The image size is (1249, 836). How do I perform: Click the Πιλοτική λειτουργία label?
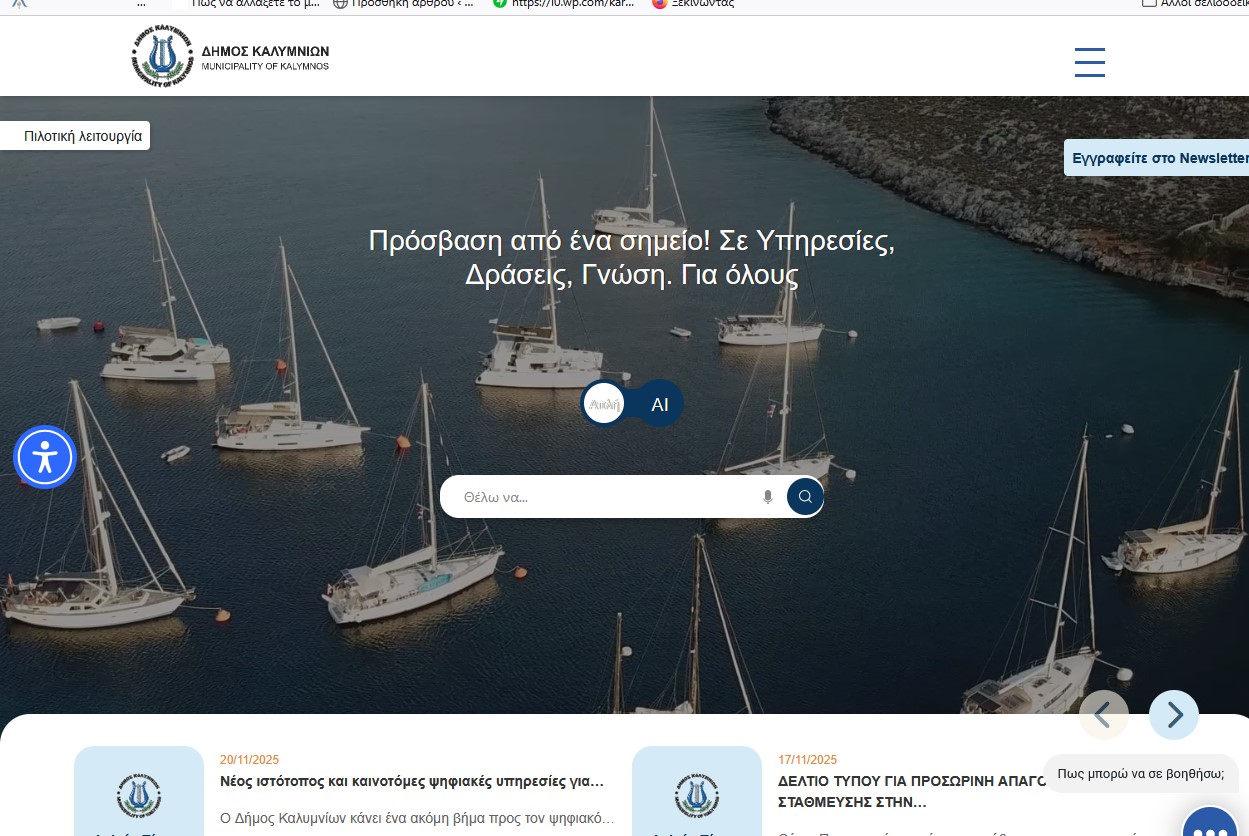click(x=82, y=136)
